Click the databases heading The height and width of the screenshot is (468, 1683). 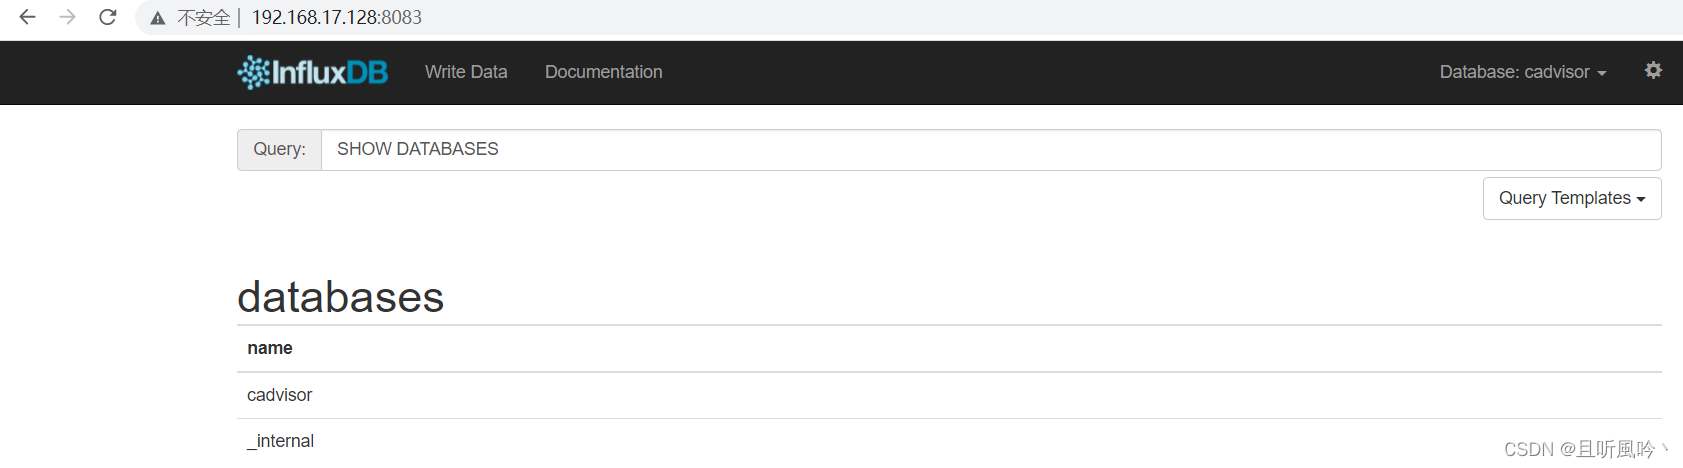pos(340,297)
